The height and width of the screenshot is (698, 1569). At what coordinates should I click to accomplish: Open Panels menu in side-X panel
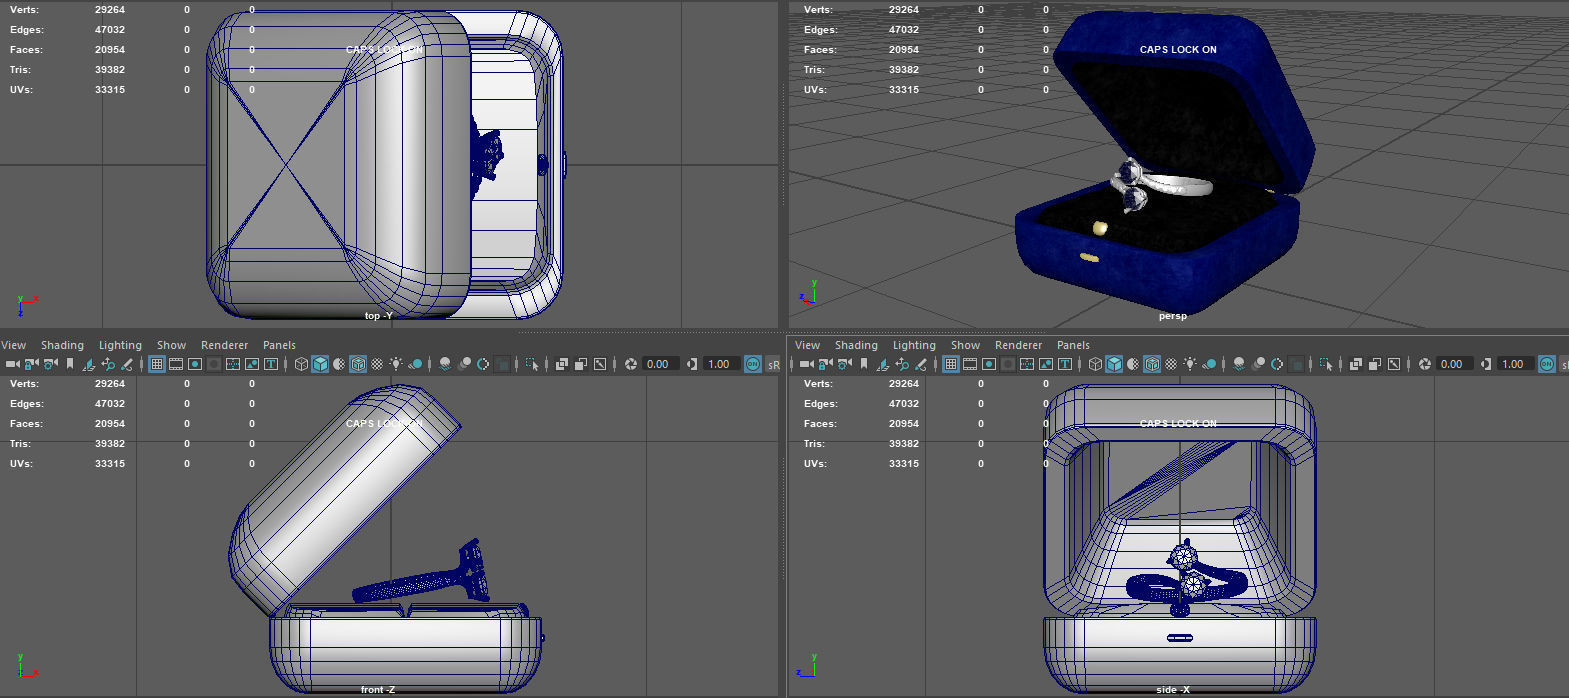point(1073,345)
